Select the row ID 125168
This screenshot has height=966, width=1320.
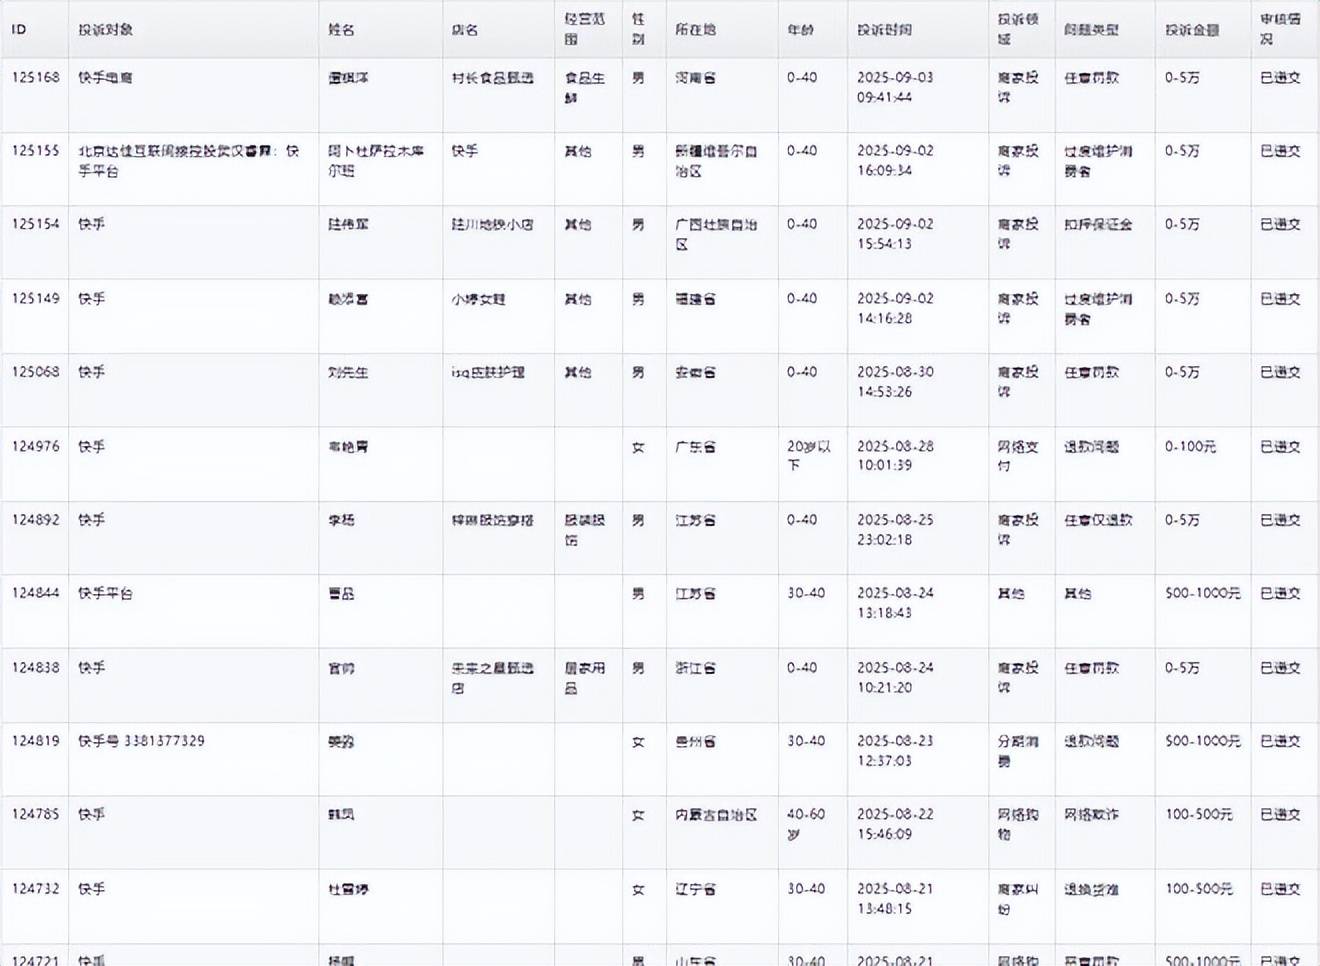35,77
